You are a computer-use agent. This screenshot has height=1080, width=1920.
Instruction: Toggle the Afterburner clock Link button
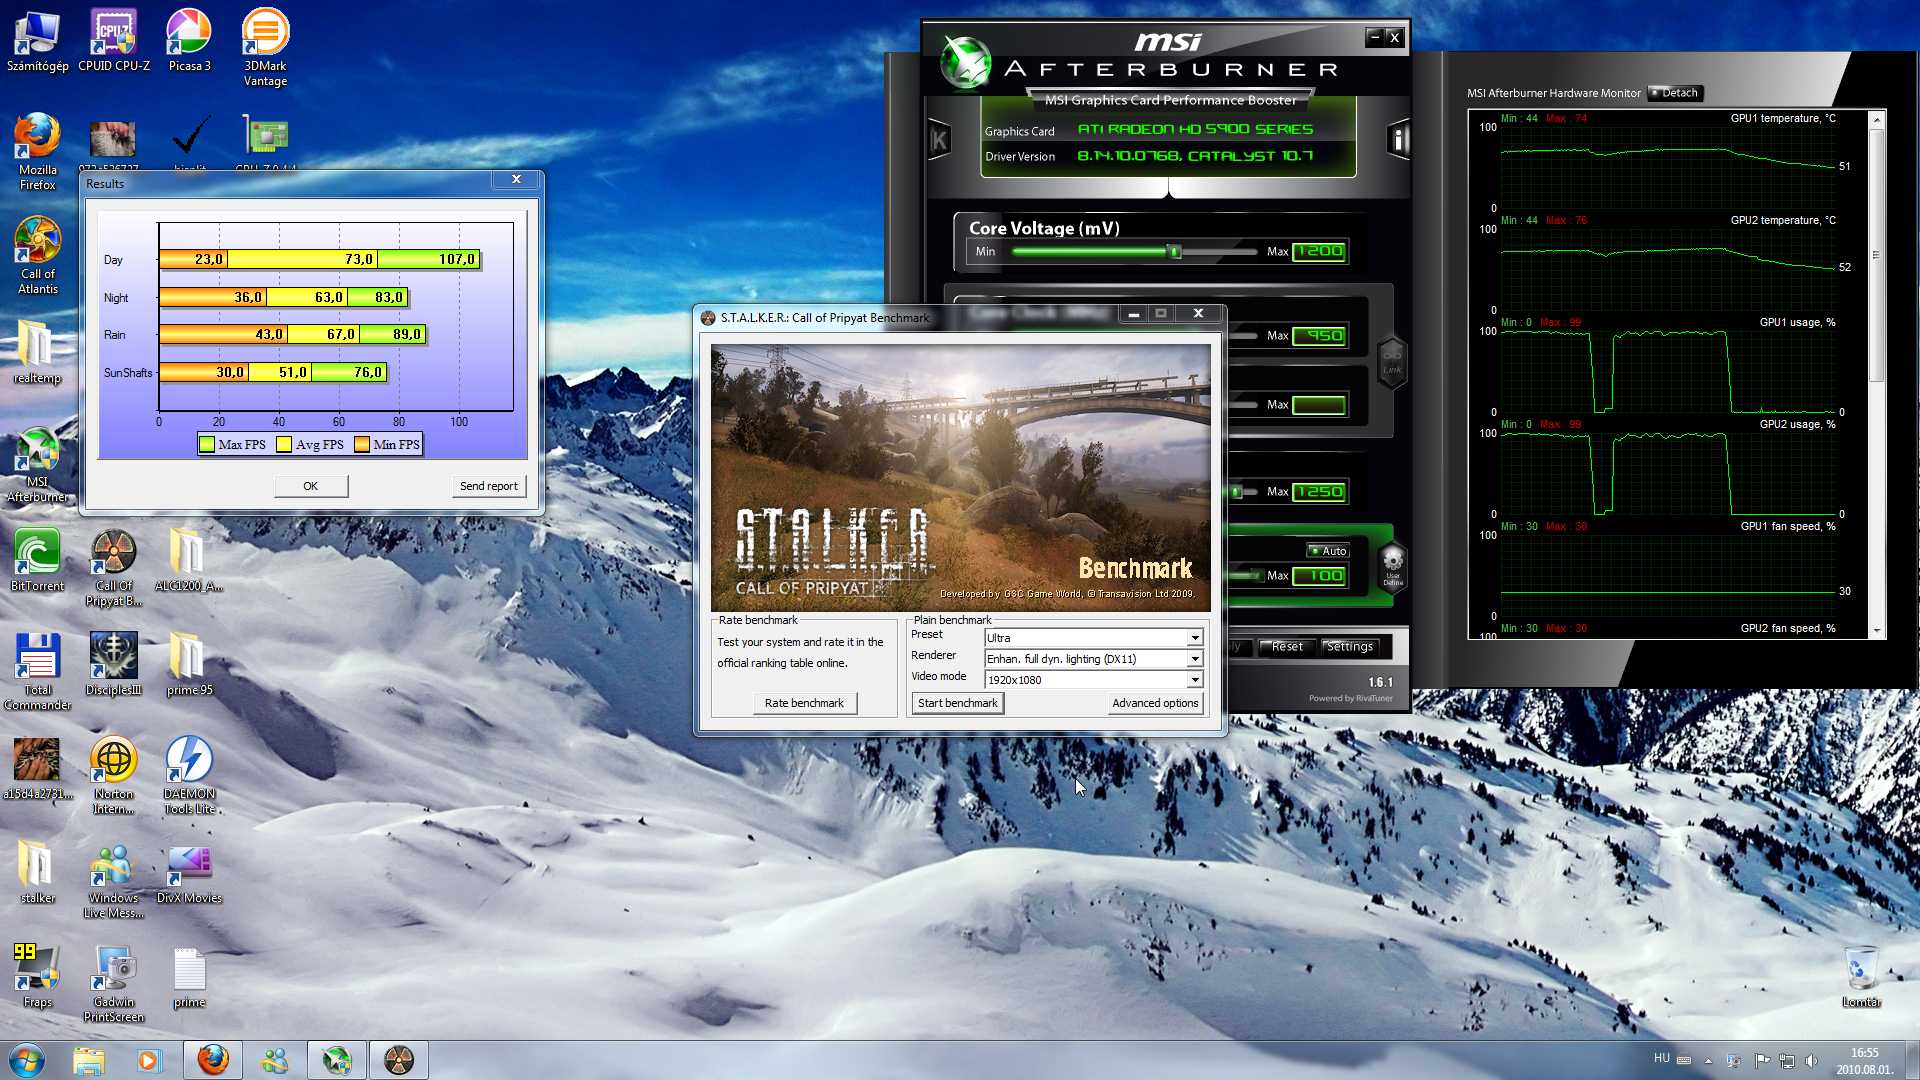coord(1392,361)
